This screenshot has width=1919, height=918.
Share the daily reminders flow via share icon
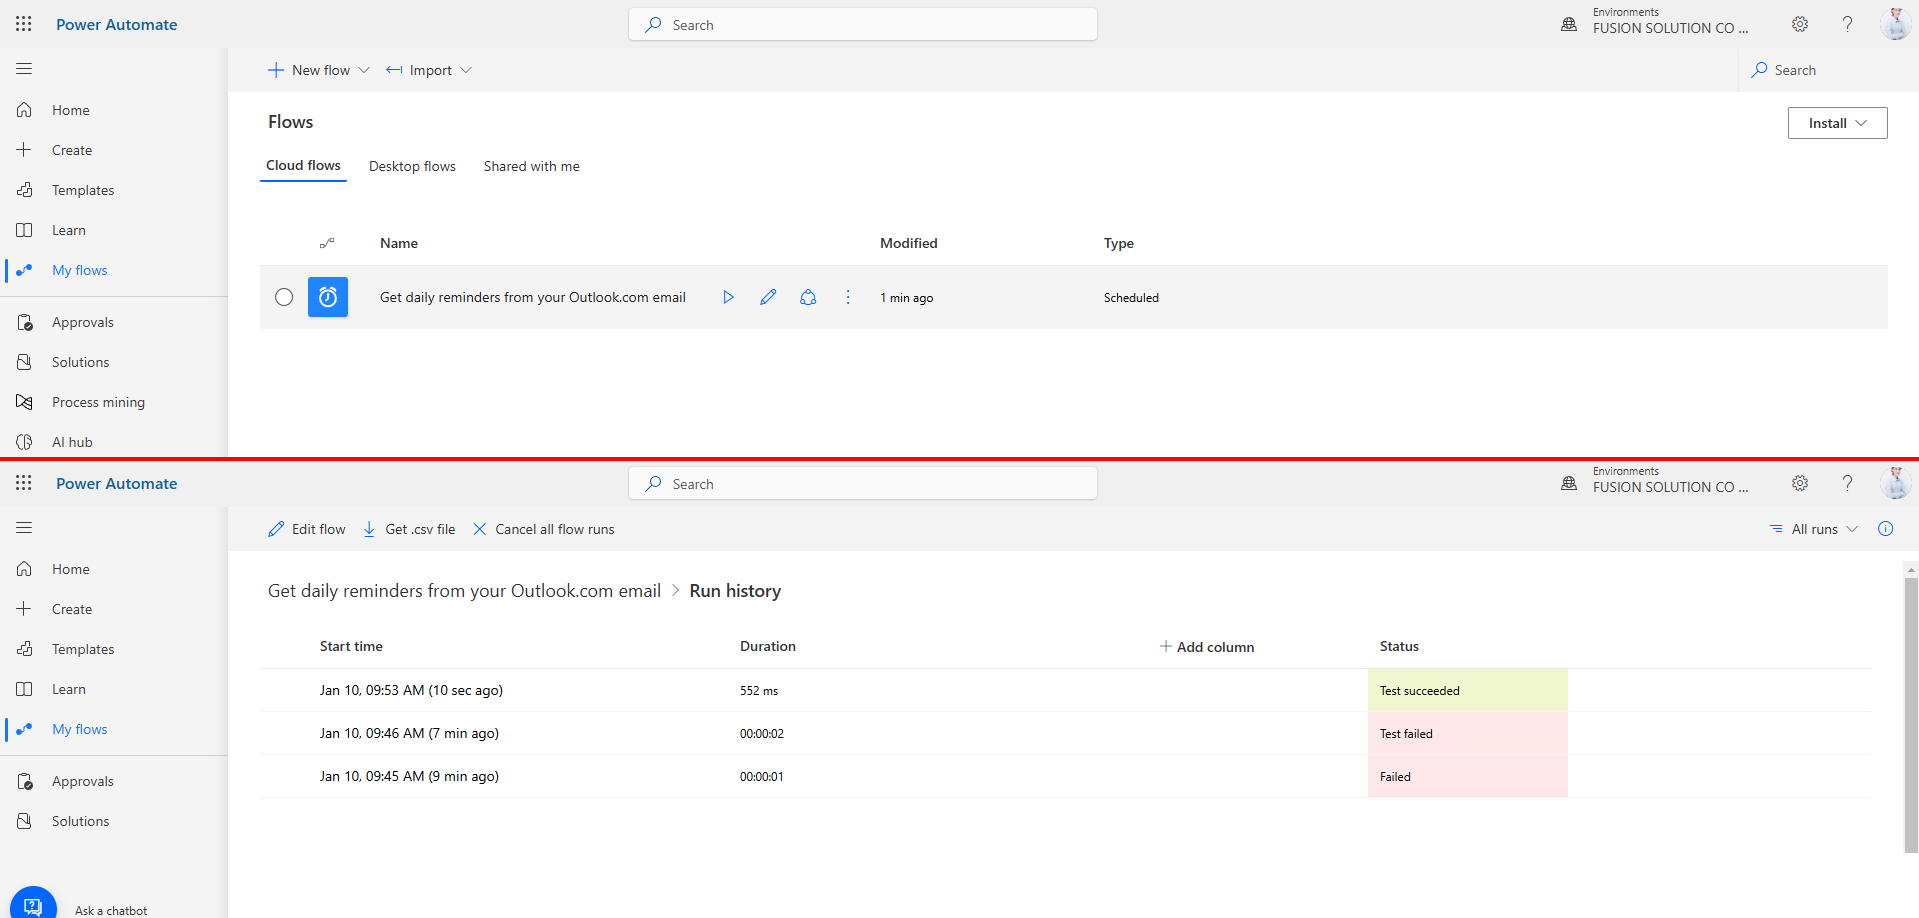tap(808, 297)
